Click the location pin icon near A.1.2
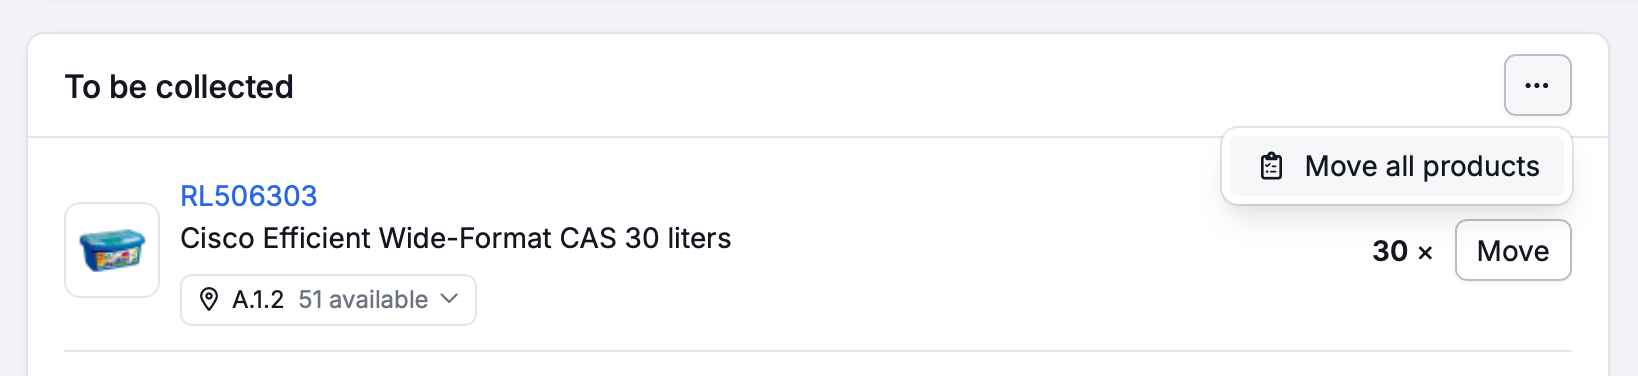Screen dimensions: 1638x376 coord(209,299)
